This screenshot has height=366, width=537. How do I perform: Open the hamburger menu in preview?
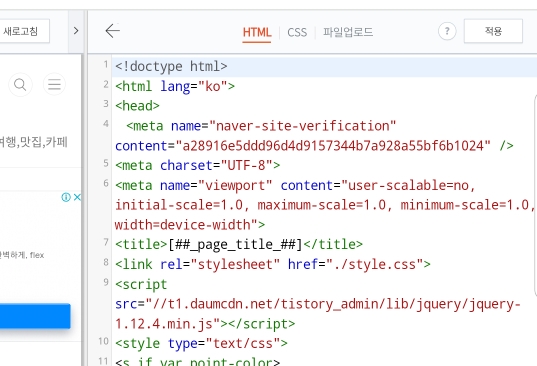pos(54,84)
